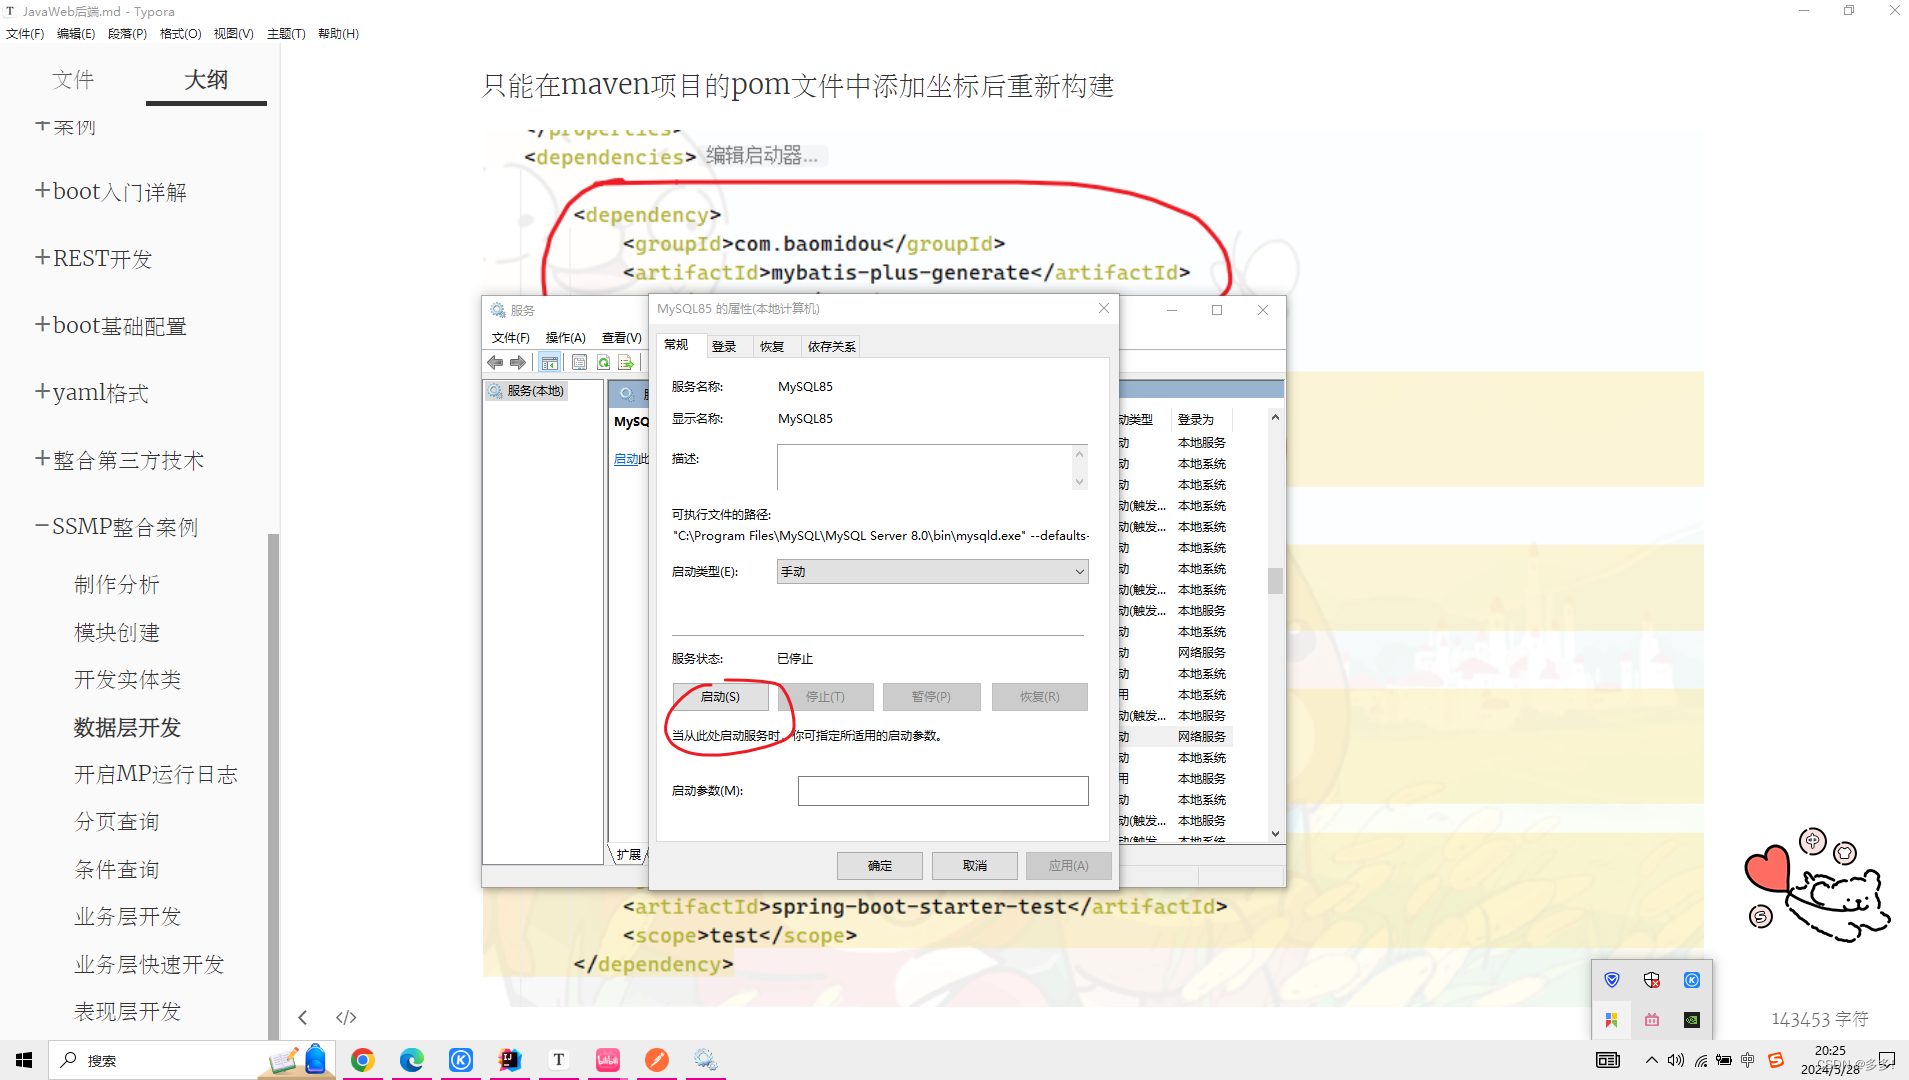Expand the boot入门详解 outline section
Viewport: 1909px width, 1080px height.
click(40, 191)
